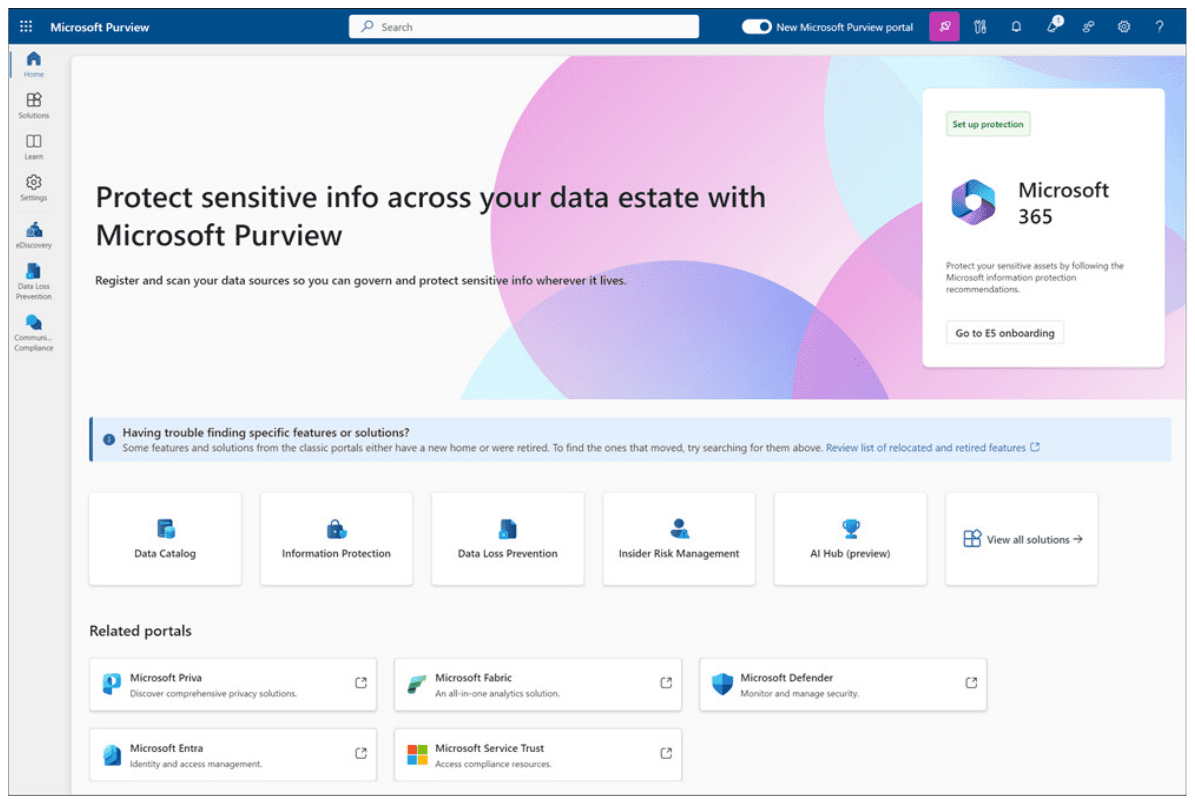Open eDiscovery from the sidebar
Image resolution: width=1195 pixels, height=804 pixels.
(x=34, y=235)
